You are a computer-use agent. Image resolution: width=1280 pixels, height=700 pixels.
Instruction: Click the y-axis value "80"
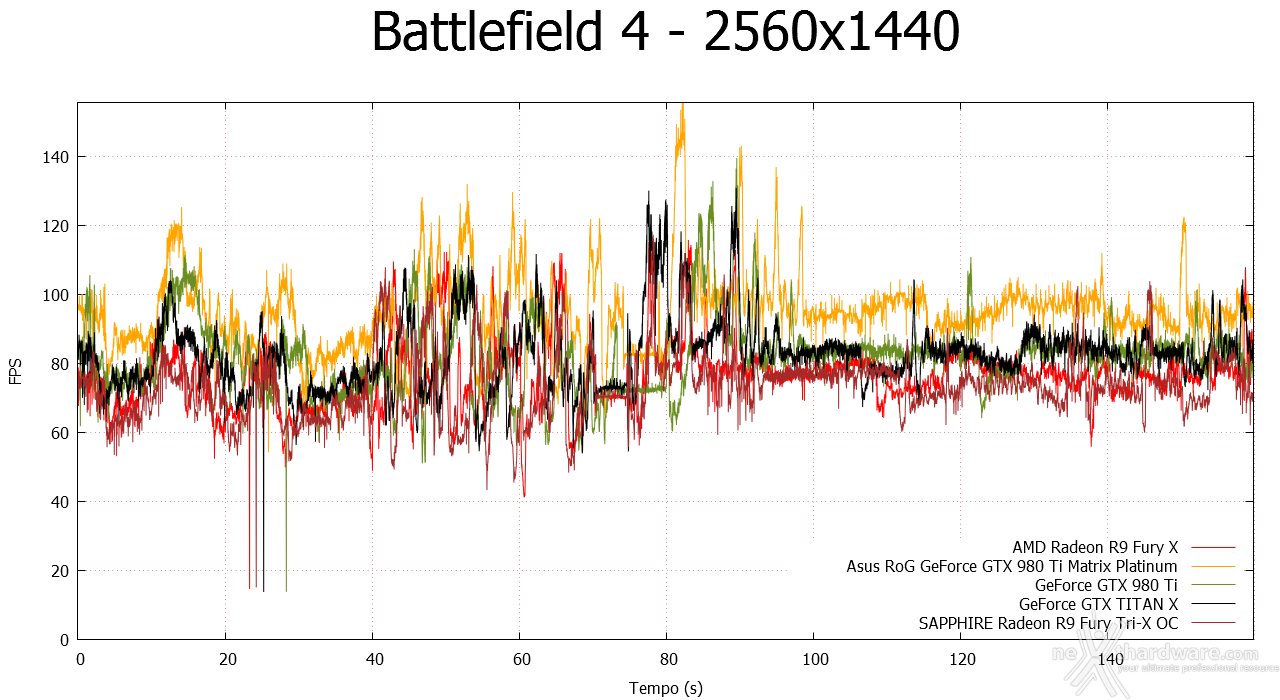60,364
